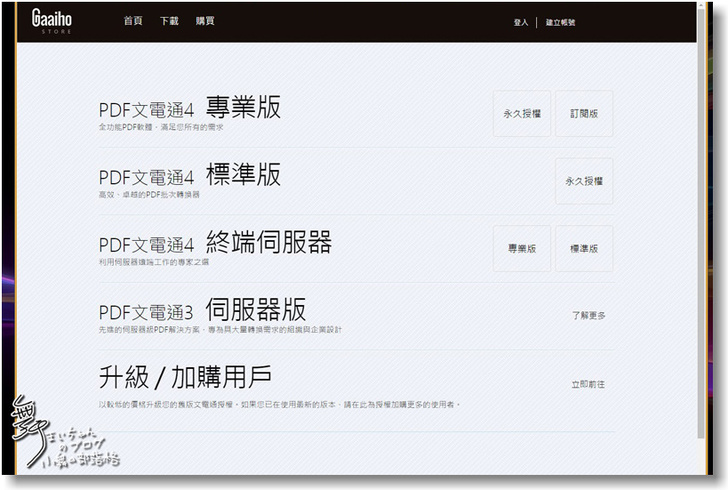Click the 升級 / 加購用戶 heading
This screenshot has height=490, width=728.
[x=185, y=377]
